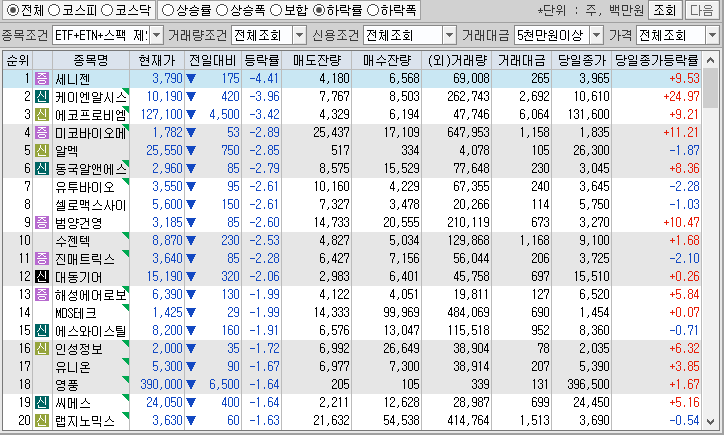Select stock name 수젠텍
The height and width of the screenshot is (435, 724).
72,241
